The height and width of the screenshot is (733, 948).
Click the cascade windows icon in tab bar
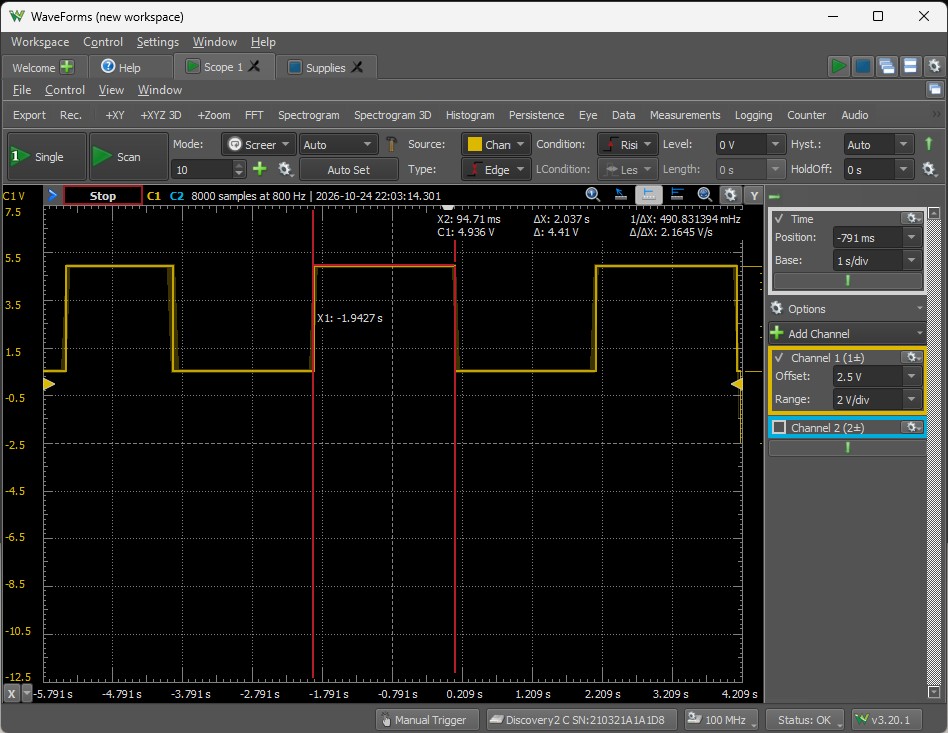click(887, 66)
